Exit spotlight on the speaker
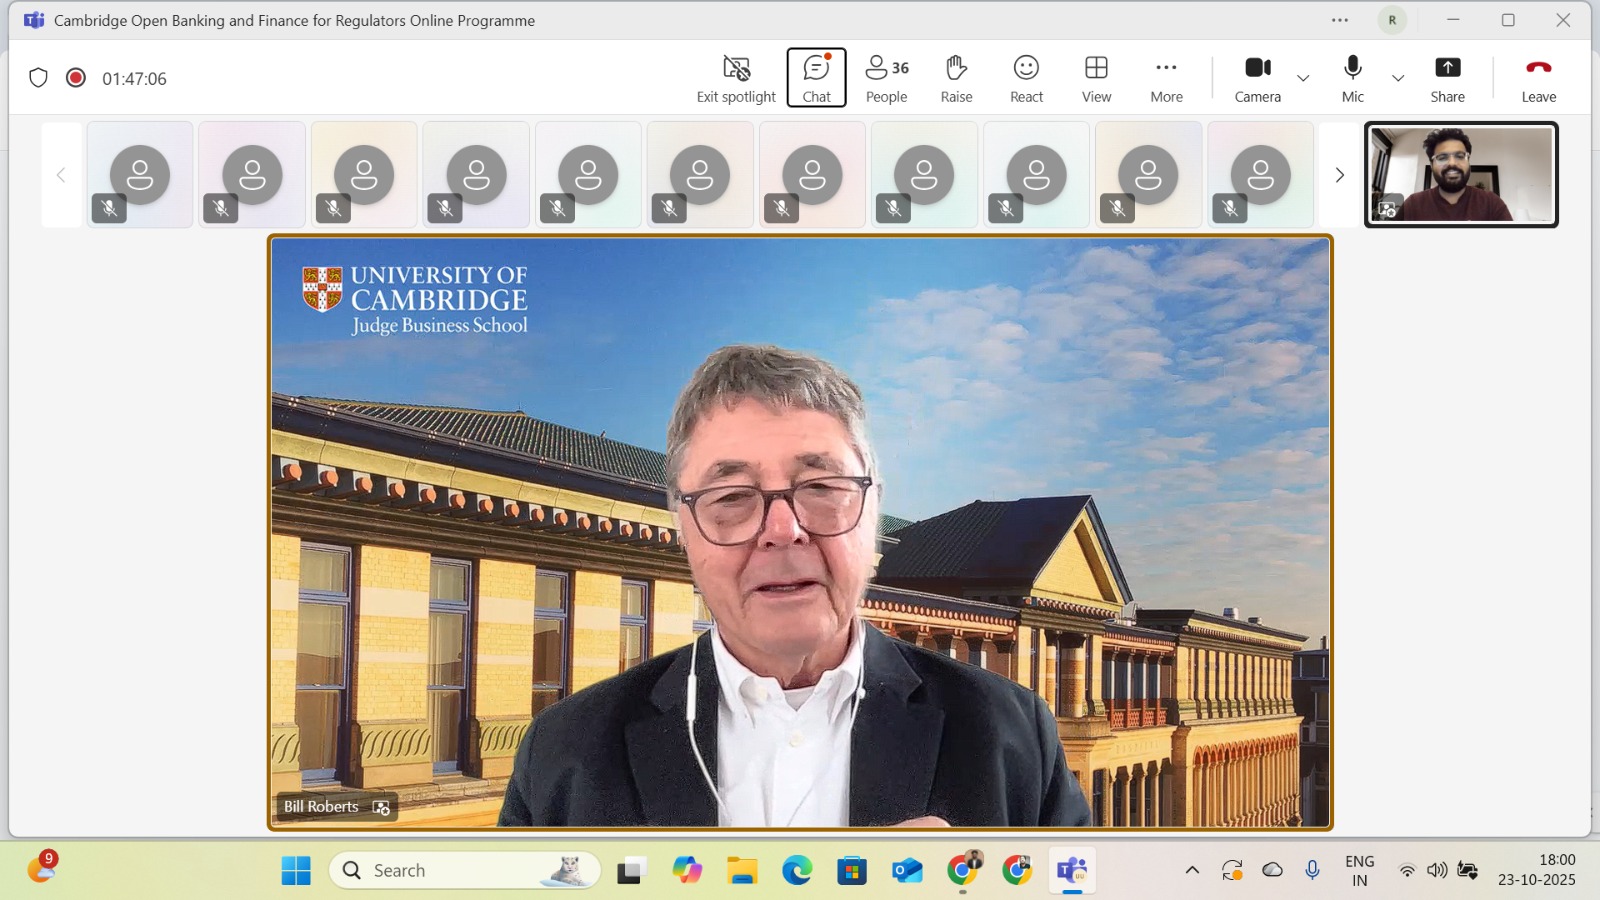The image size is (1600, 900). (736, 78)
